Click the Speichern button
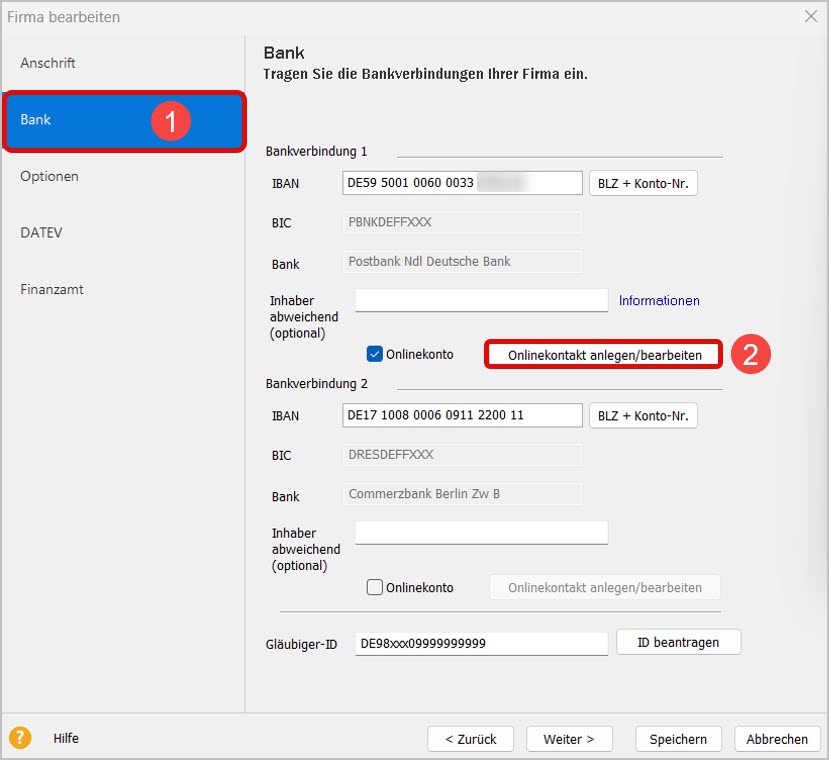This screenshot has width=829, height=760. 678,739
